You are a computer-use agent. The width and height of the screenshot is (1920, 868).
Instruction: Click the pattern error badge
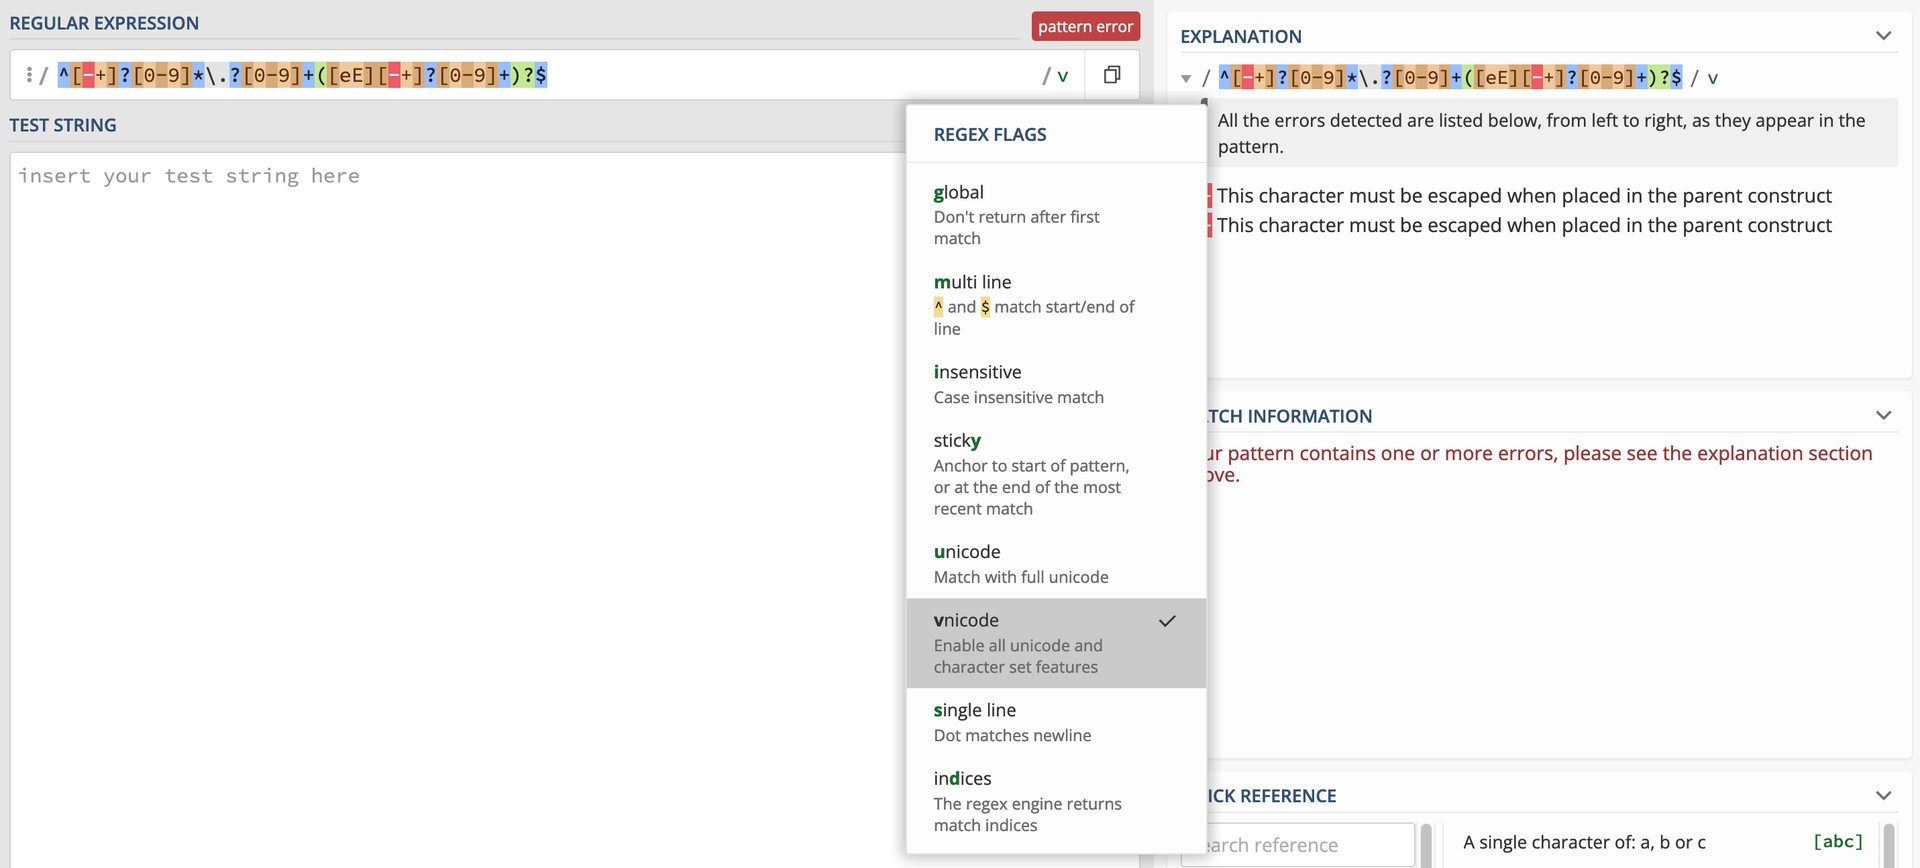[x=1085, y=26]
